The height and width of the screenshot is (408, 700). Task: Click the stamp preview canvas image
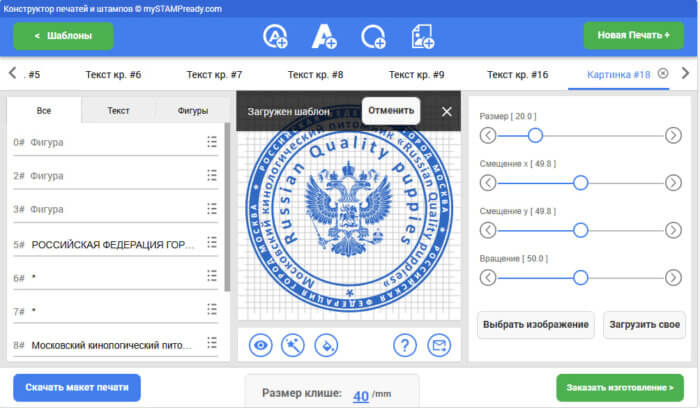coord(349,209)
